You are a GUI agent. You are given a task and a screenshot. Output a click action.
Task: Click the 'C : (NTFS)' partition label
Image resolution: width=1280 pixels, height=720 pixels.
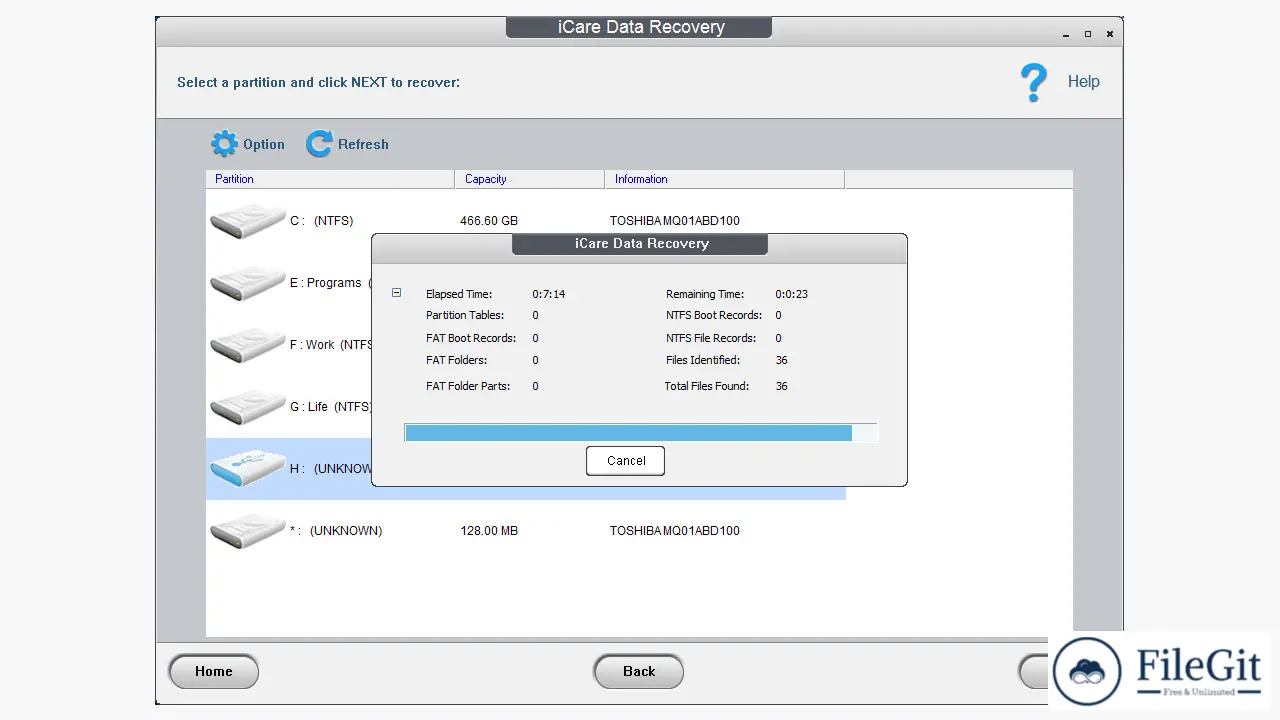322,221
